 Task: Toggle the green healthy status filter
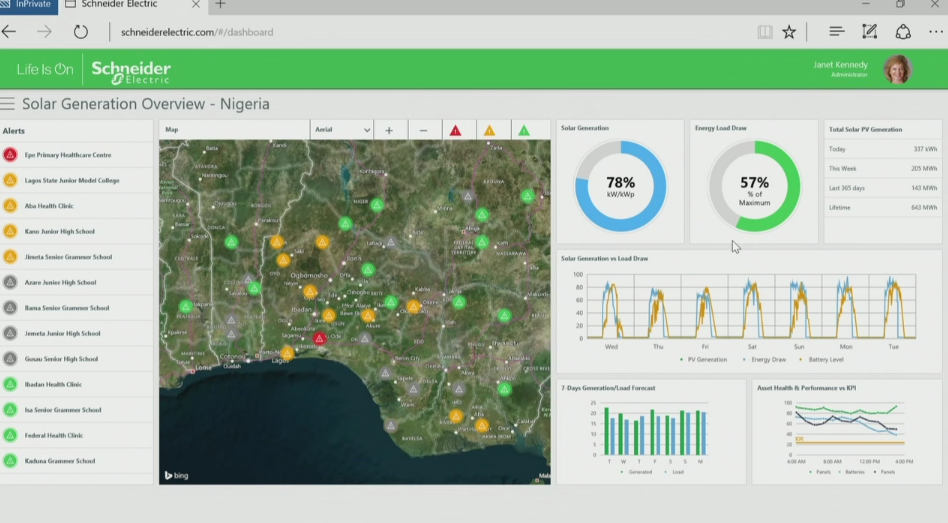tap(523, 130)
